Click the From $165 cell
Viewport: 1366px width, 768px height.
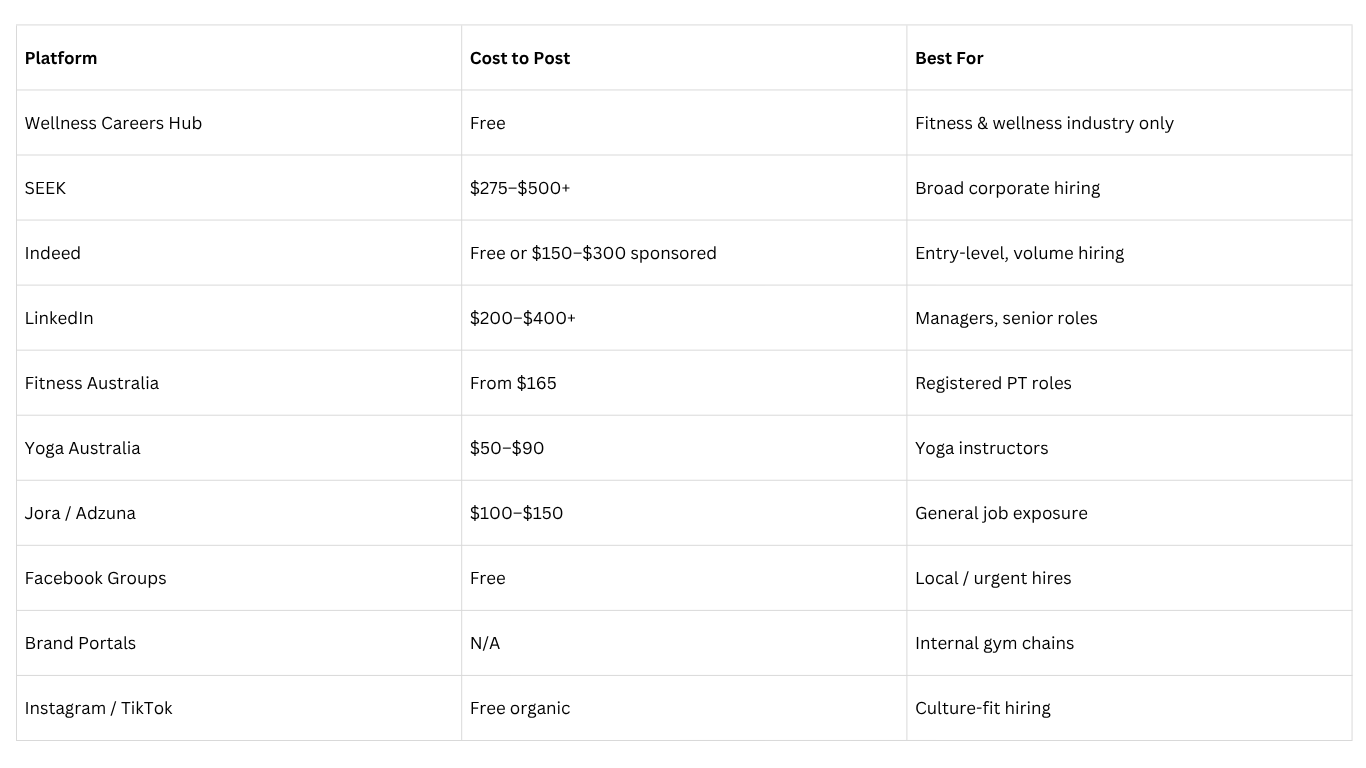tap(513, 383)
